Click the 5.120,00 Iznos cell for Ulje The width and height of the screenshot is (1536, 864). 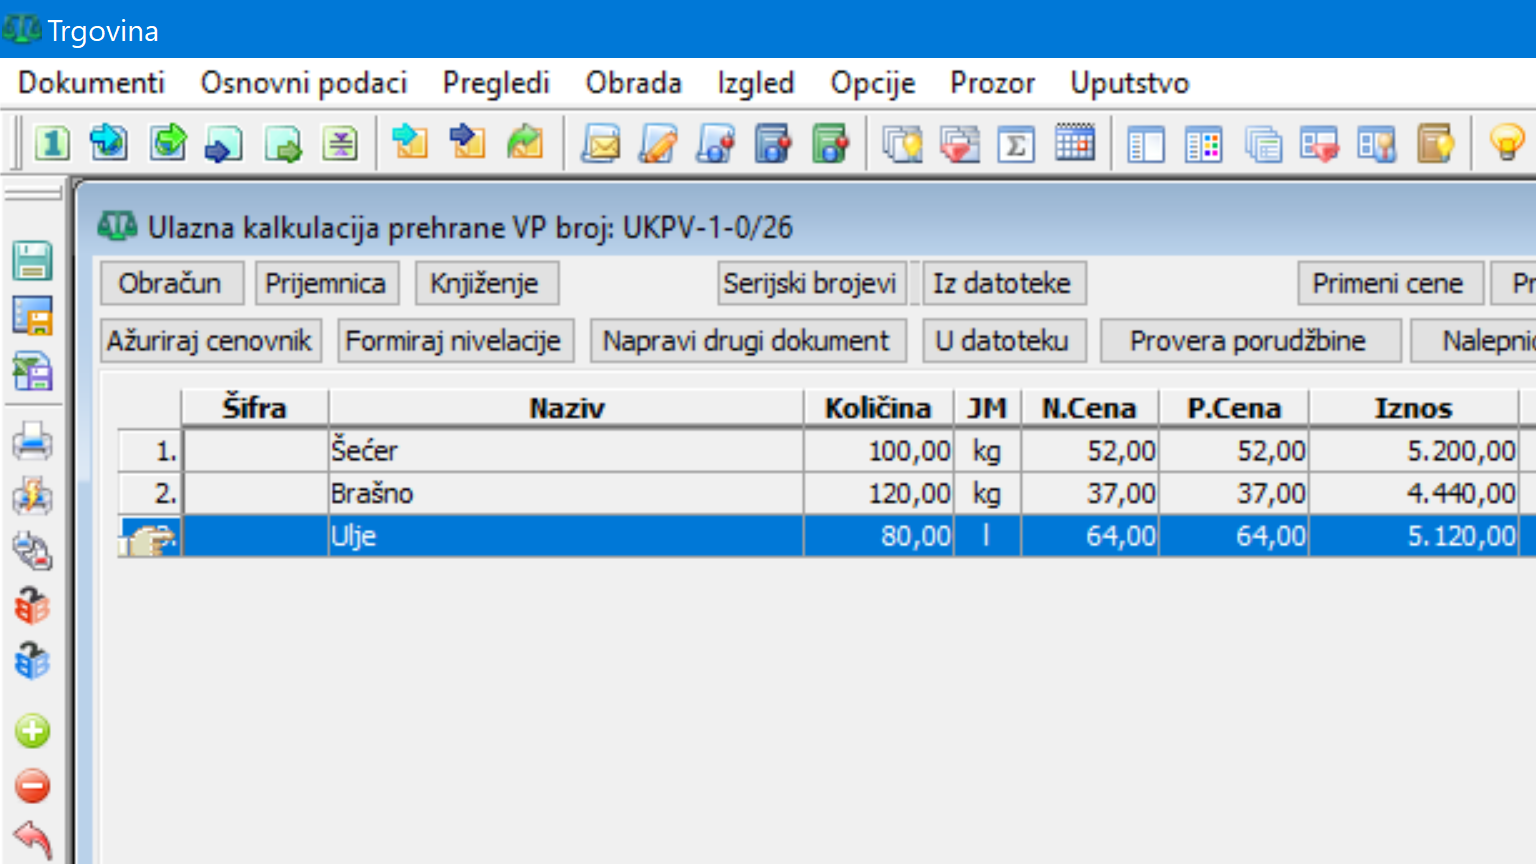click(1413, 536)
